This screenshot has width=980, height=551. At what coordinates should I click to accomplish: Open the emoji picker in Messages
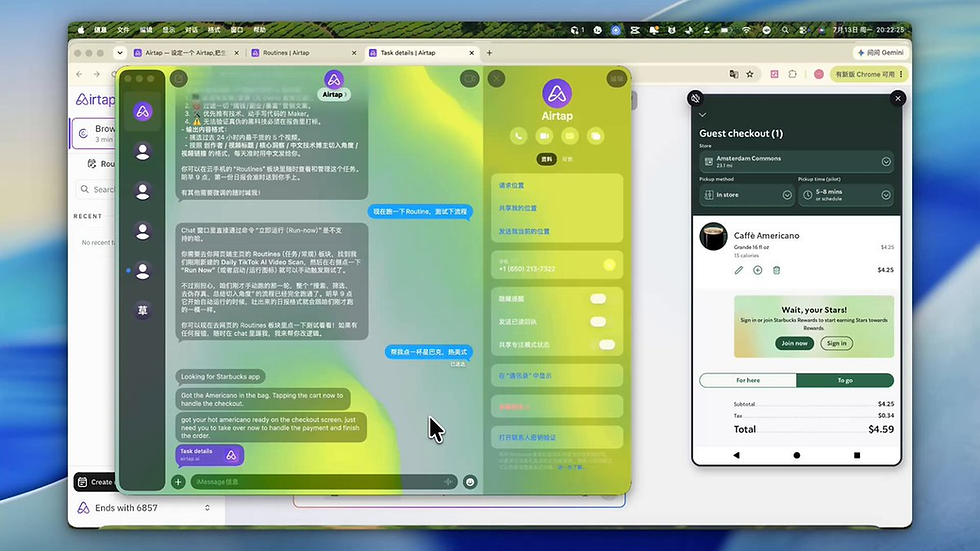pyautogui.click(x=470, y=482)
